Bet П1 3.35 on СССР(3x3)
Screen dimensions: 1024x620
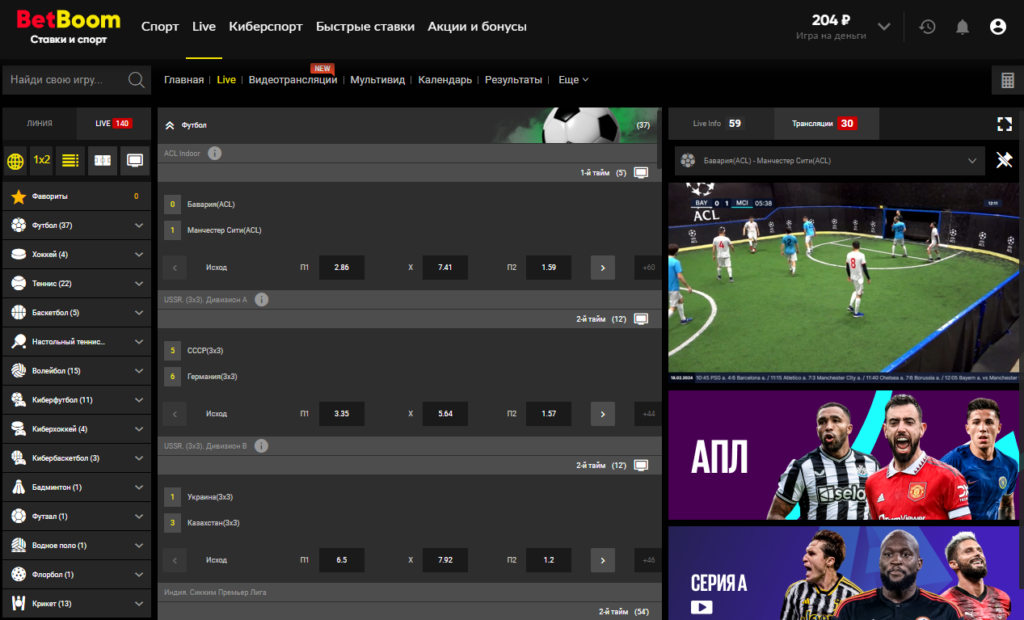342,414
